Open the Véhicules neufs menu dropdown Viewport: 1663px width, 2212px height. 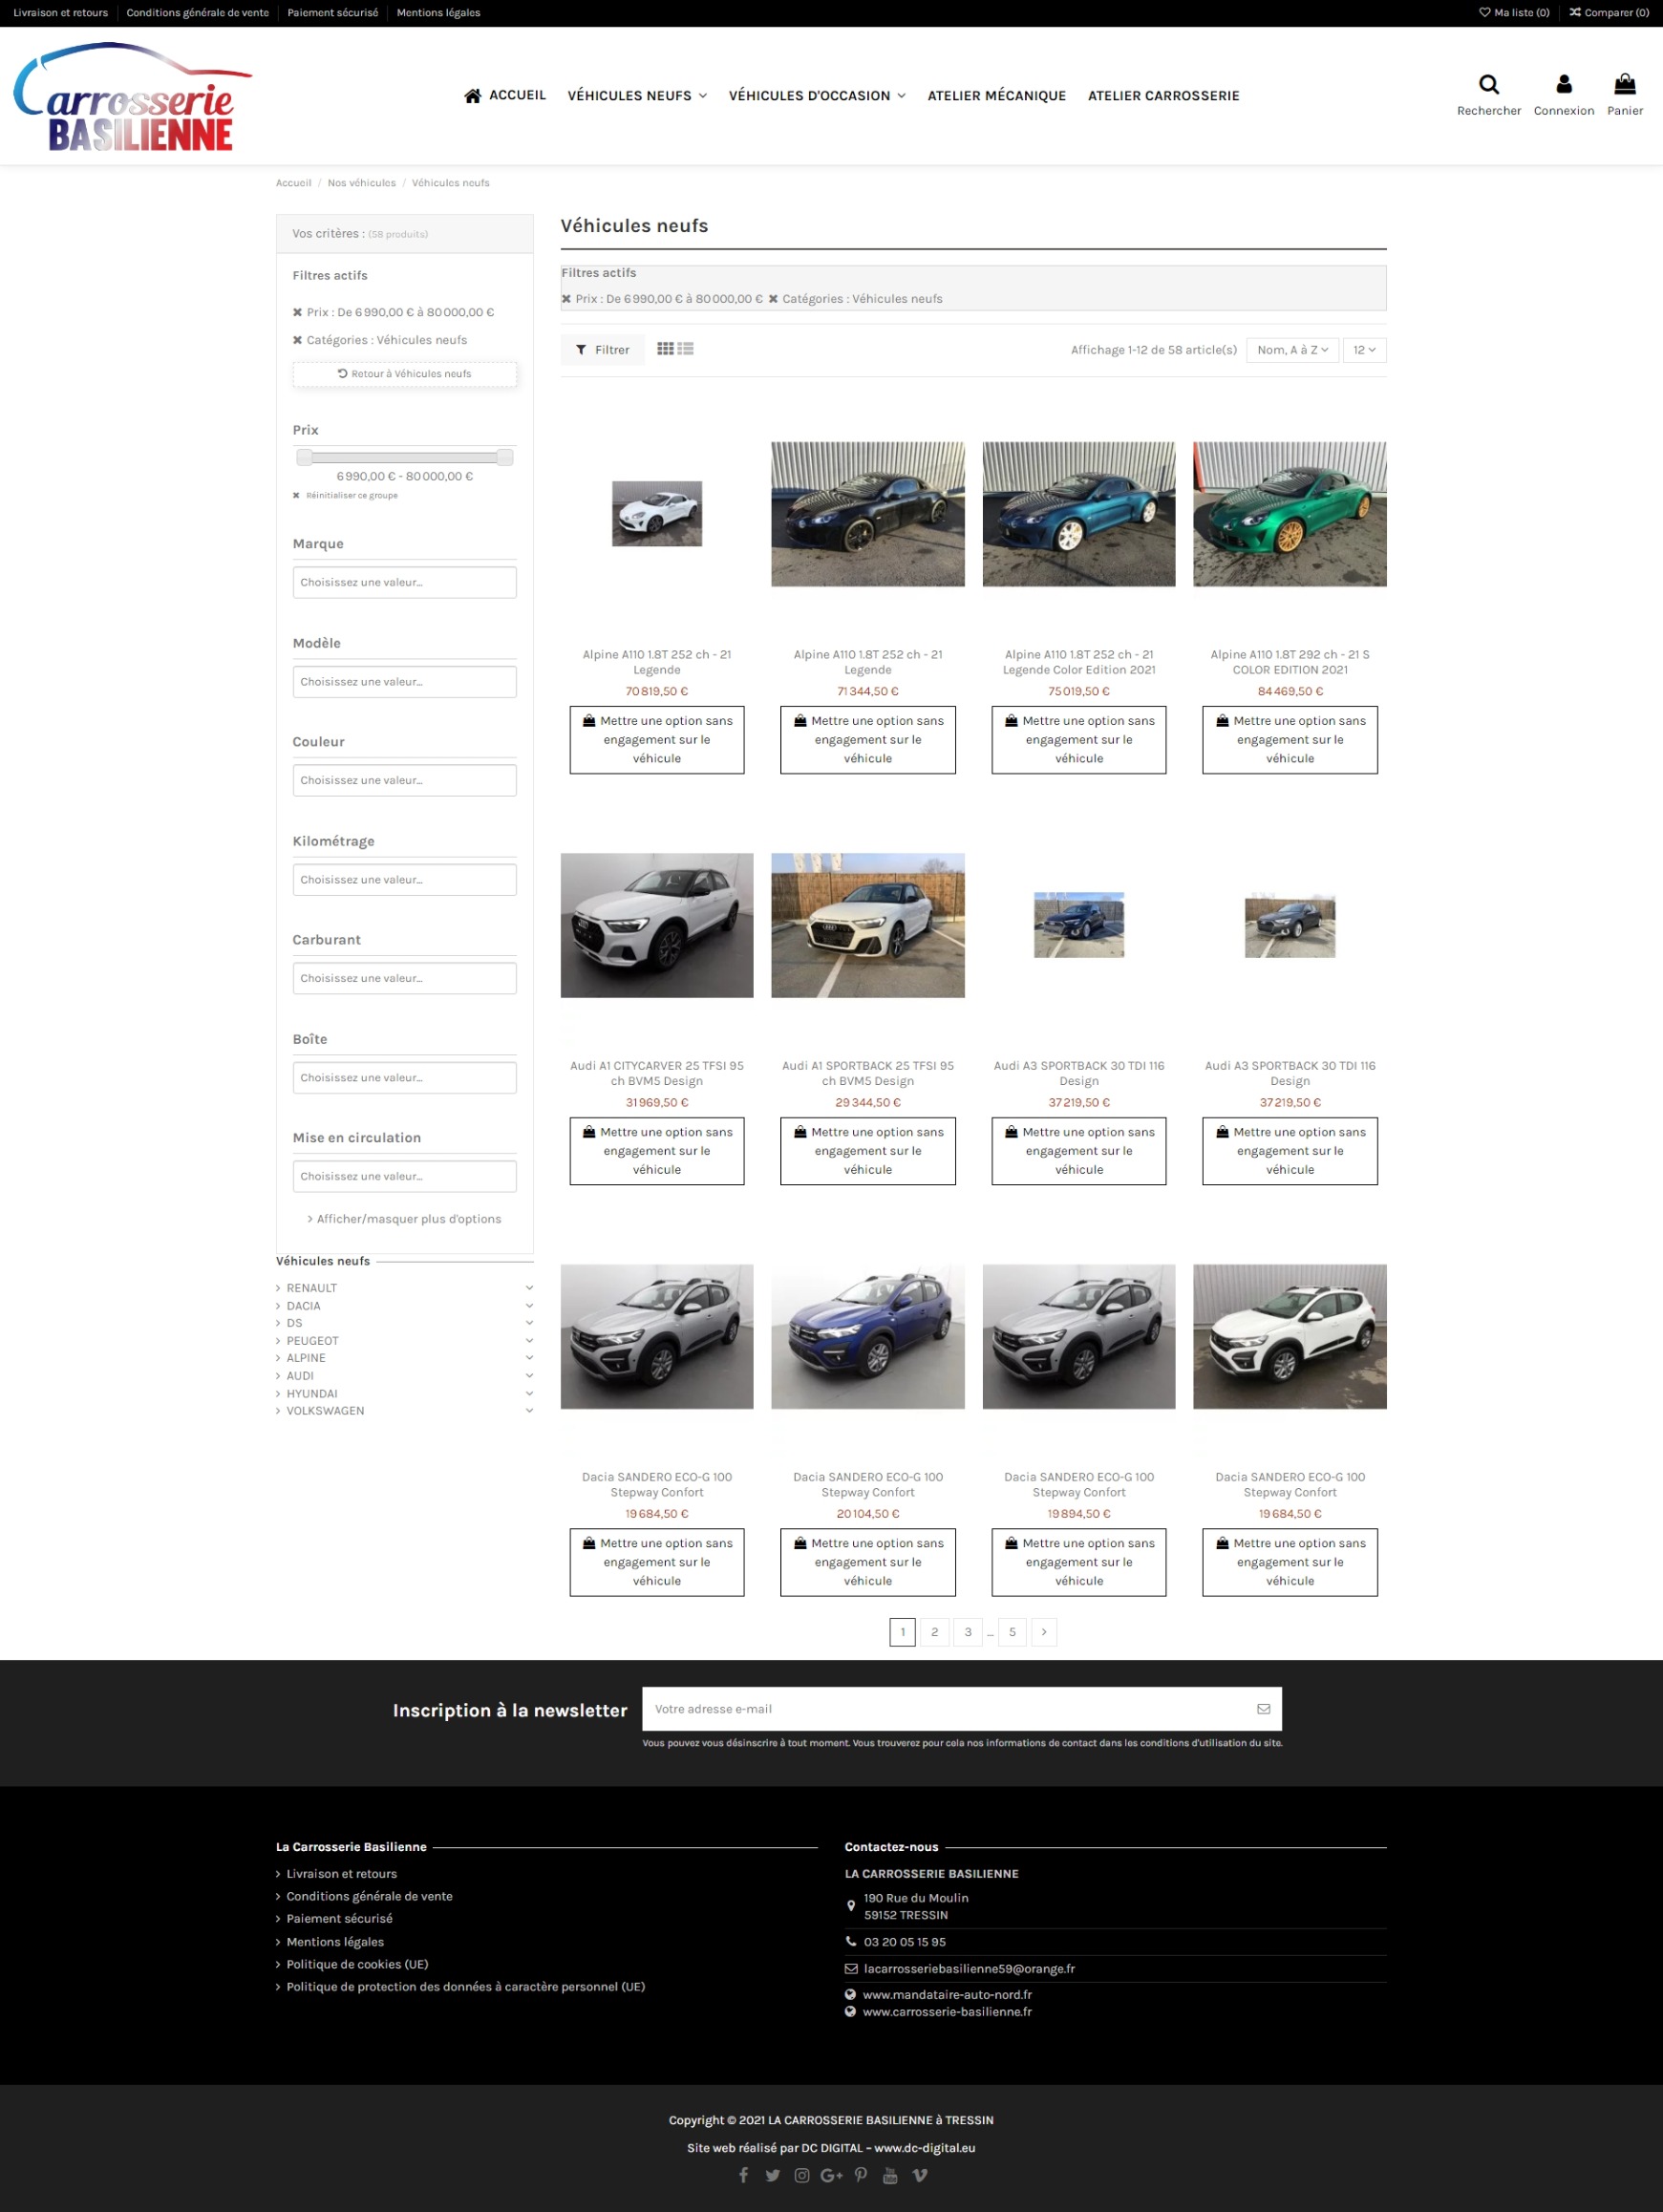(x=637, y=96)
